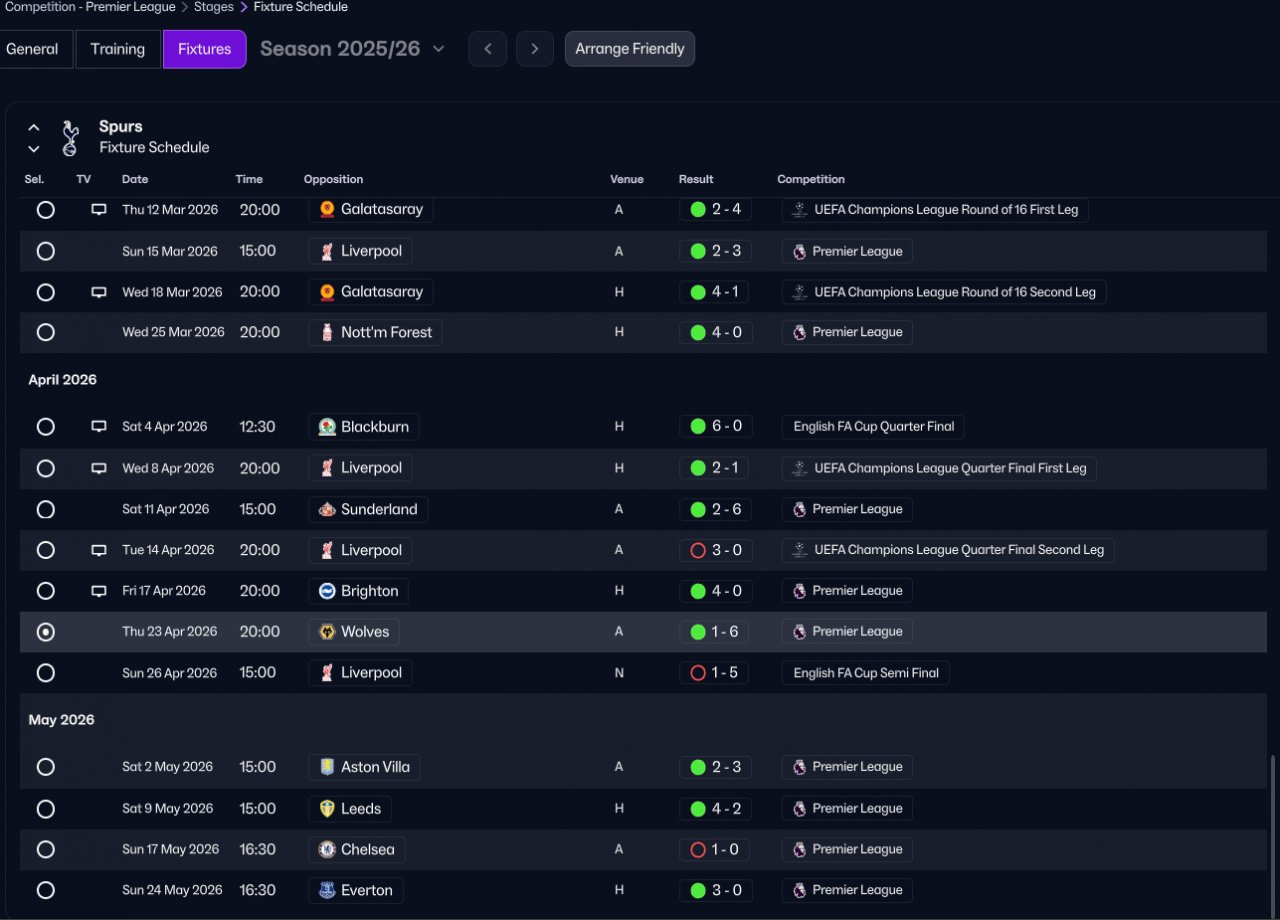
Task: Click the Arrange Friendly button
Action: tap(629, 49)
